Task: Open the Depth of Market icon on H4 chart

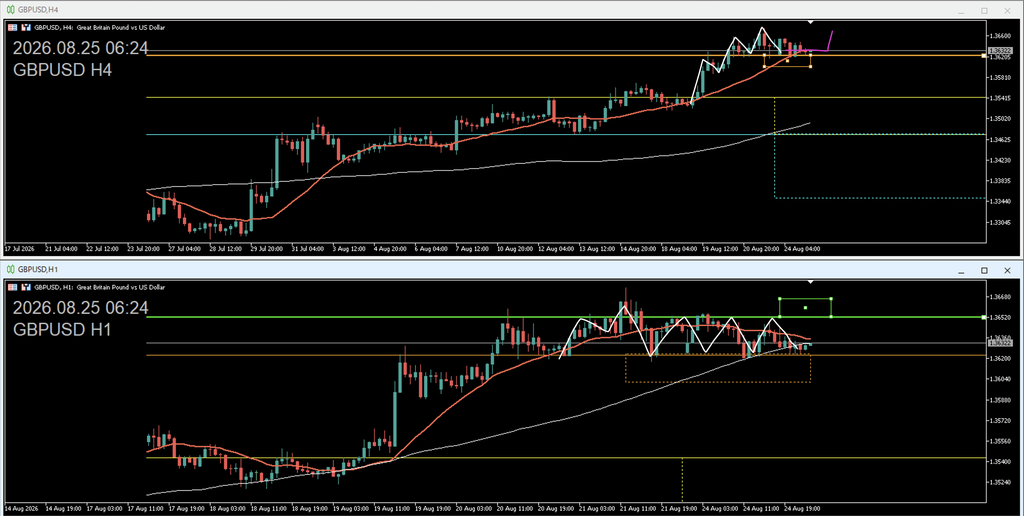Action: [12, 27]
